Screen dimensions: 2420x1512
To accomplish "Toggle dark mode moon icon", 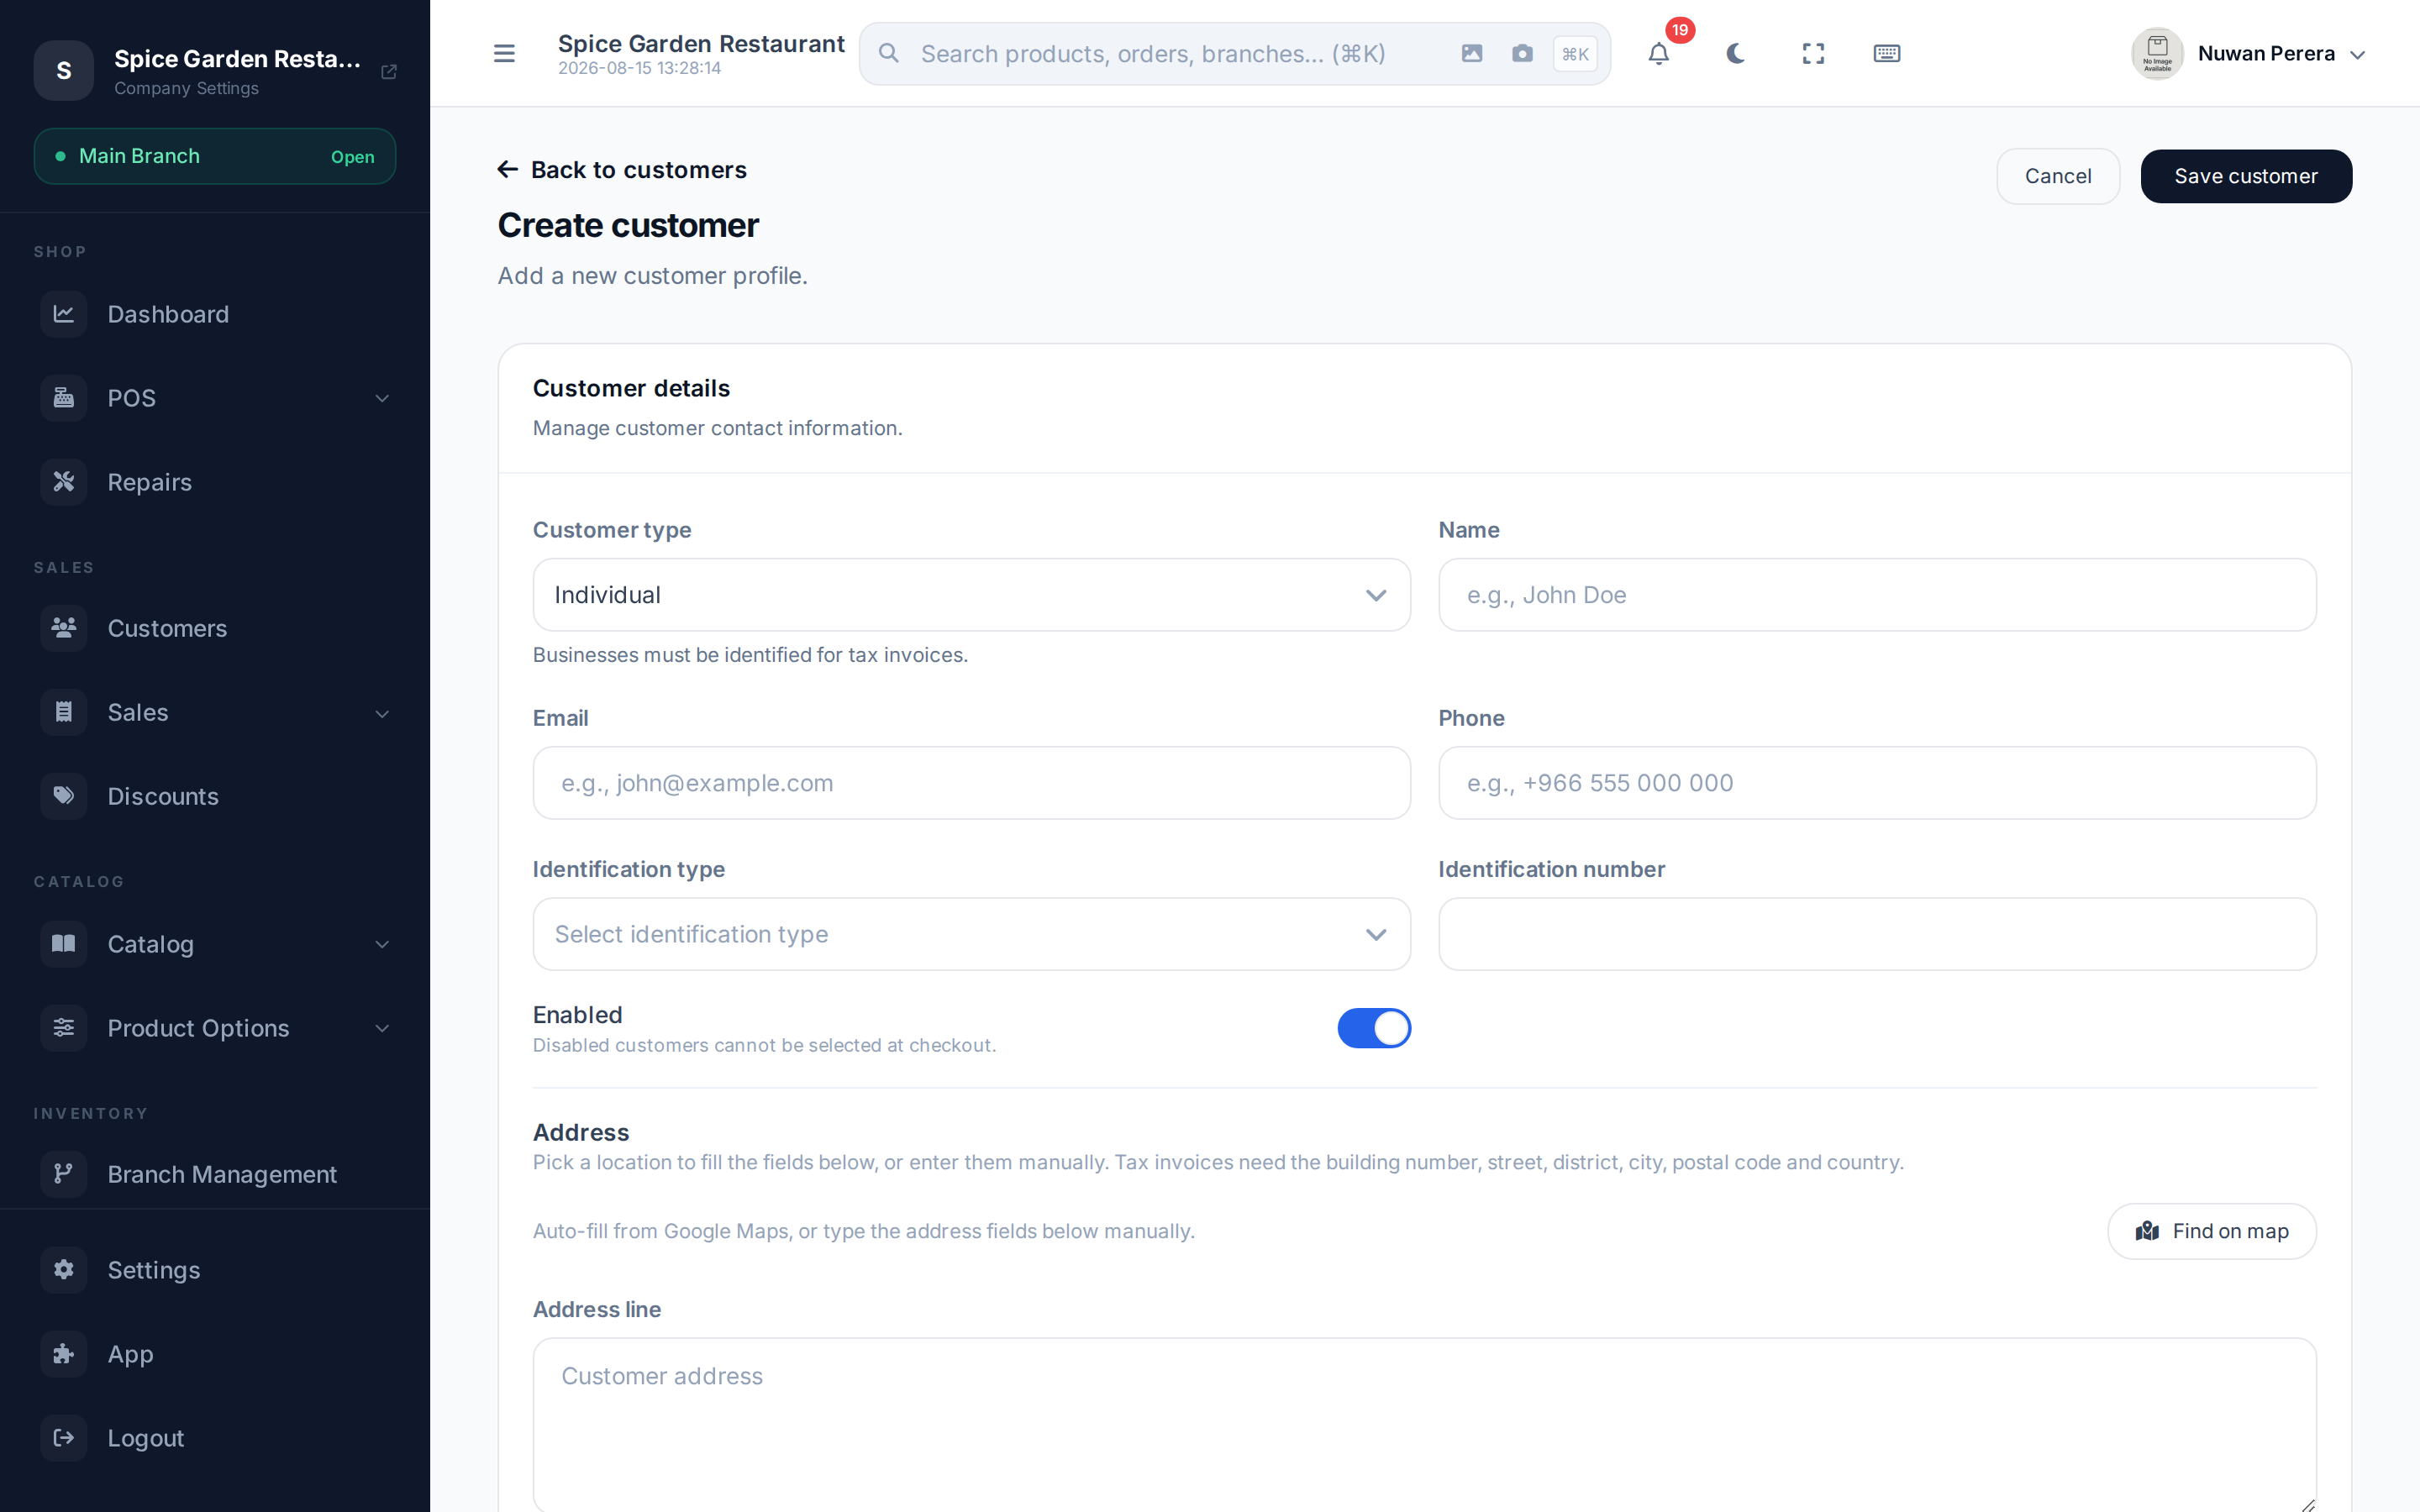I will [1736, 53].
